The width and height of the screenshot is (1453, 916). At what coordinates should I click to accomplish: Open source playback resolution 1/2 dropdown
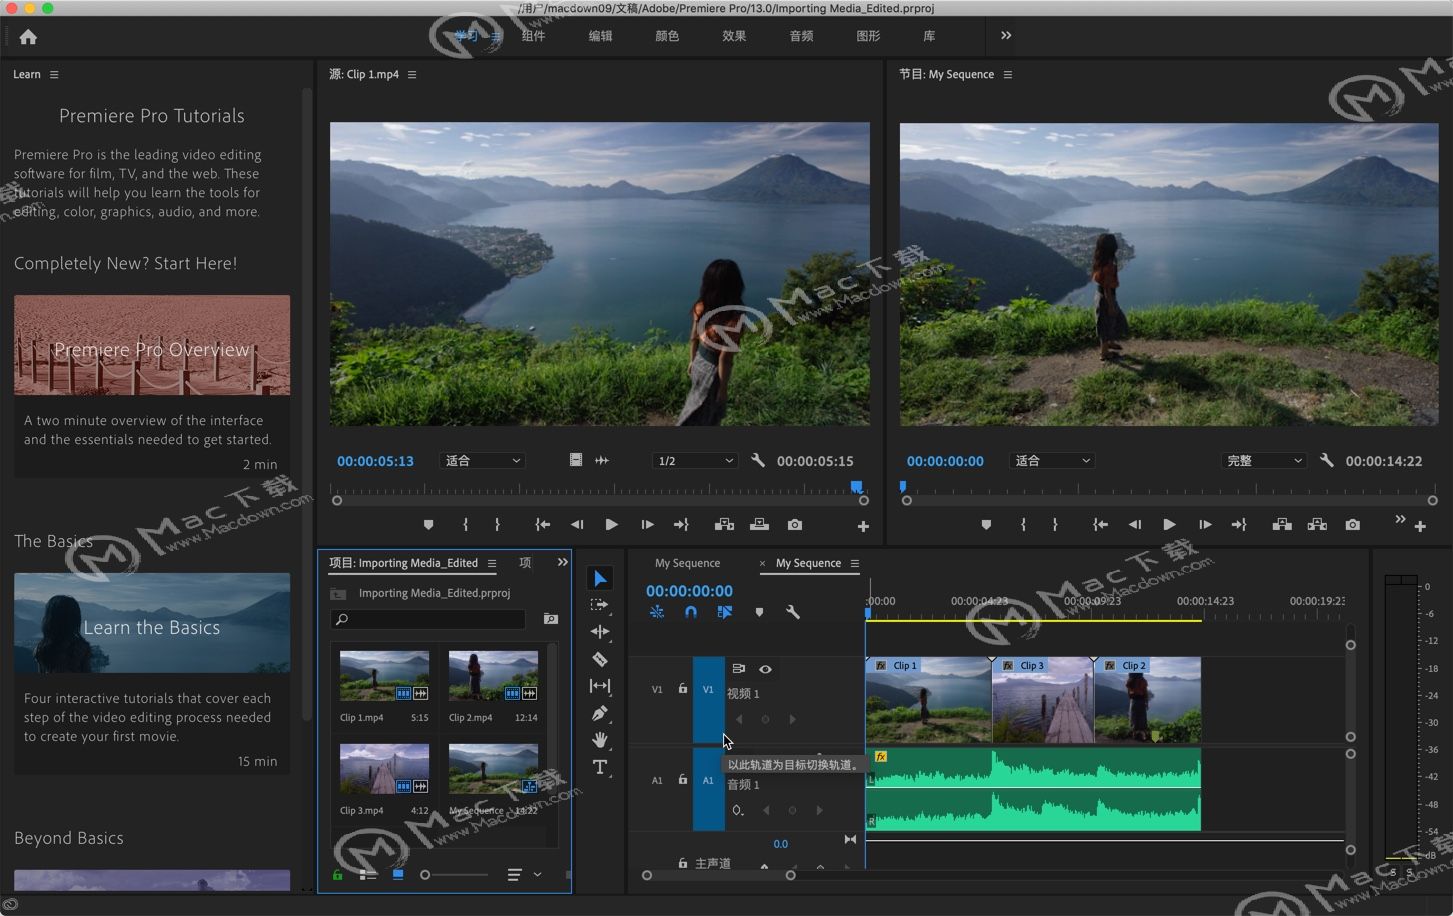[x=694, y=461]
